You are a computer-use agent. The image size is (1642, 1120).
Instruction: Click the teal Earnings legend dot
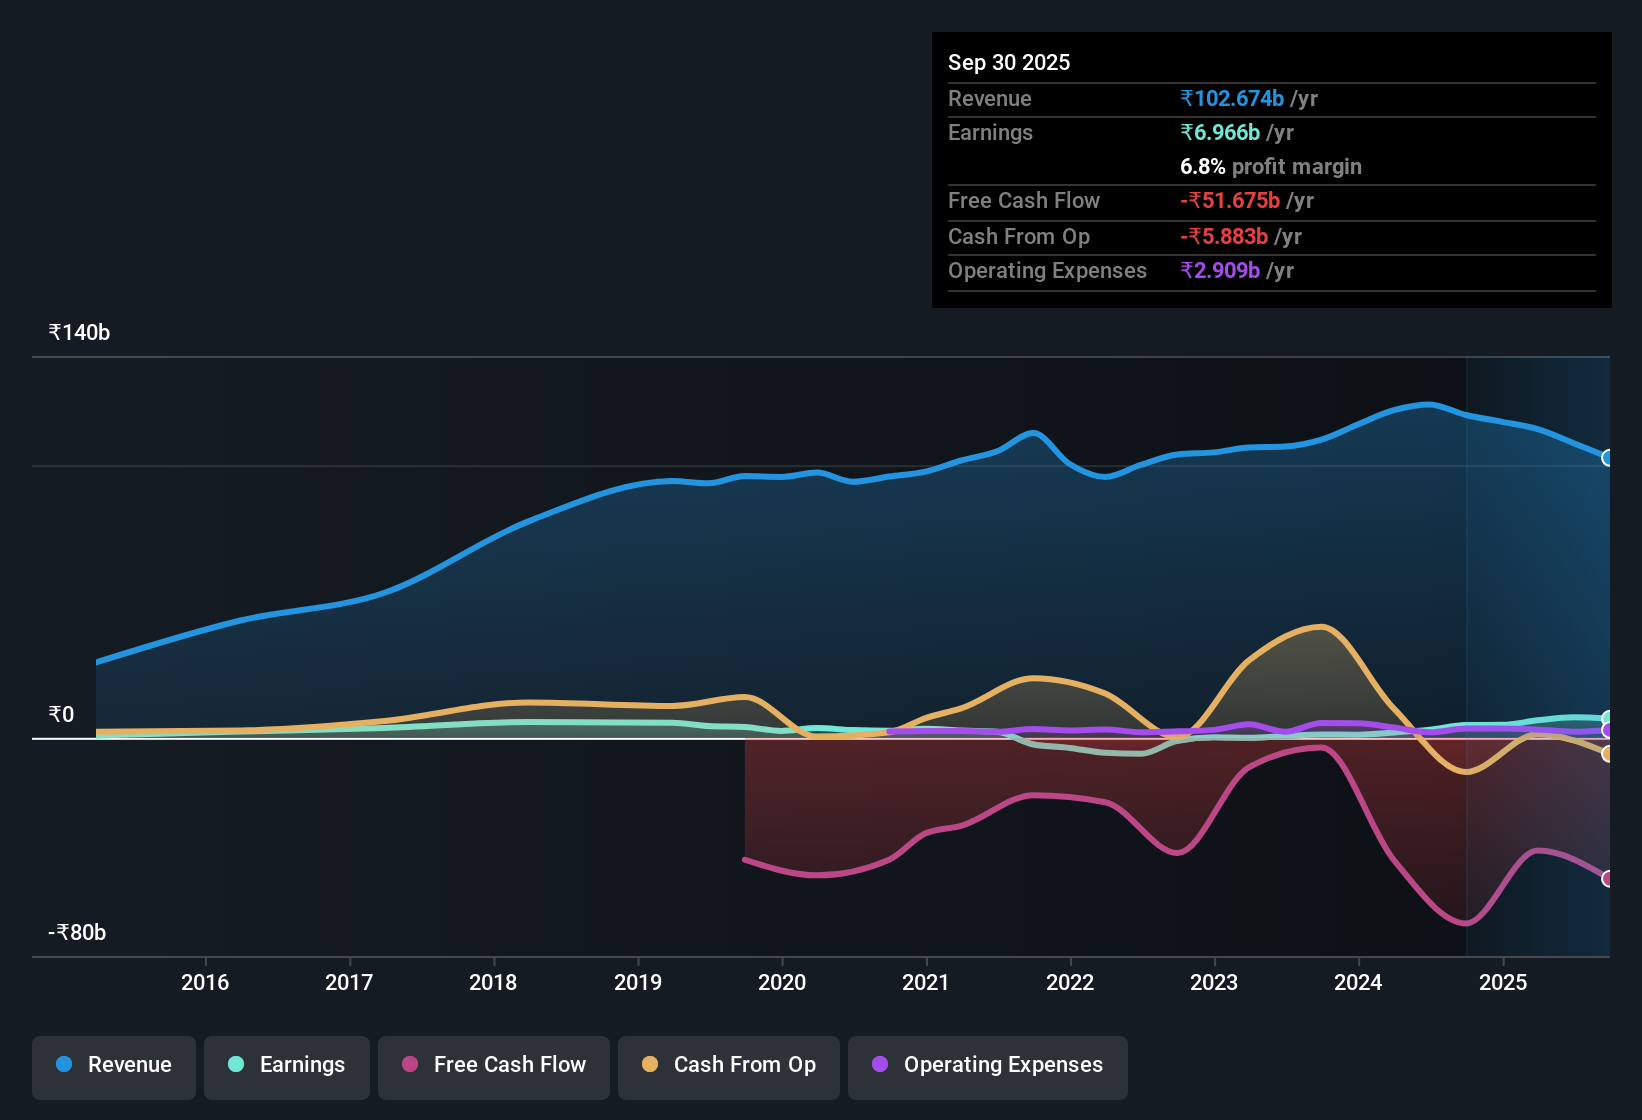coord(236,1065)
